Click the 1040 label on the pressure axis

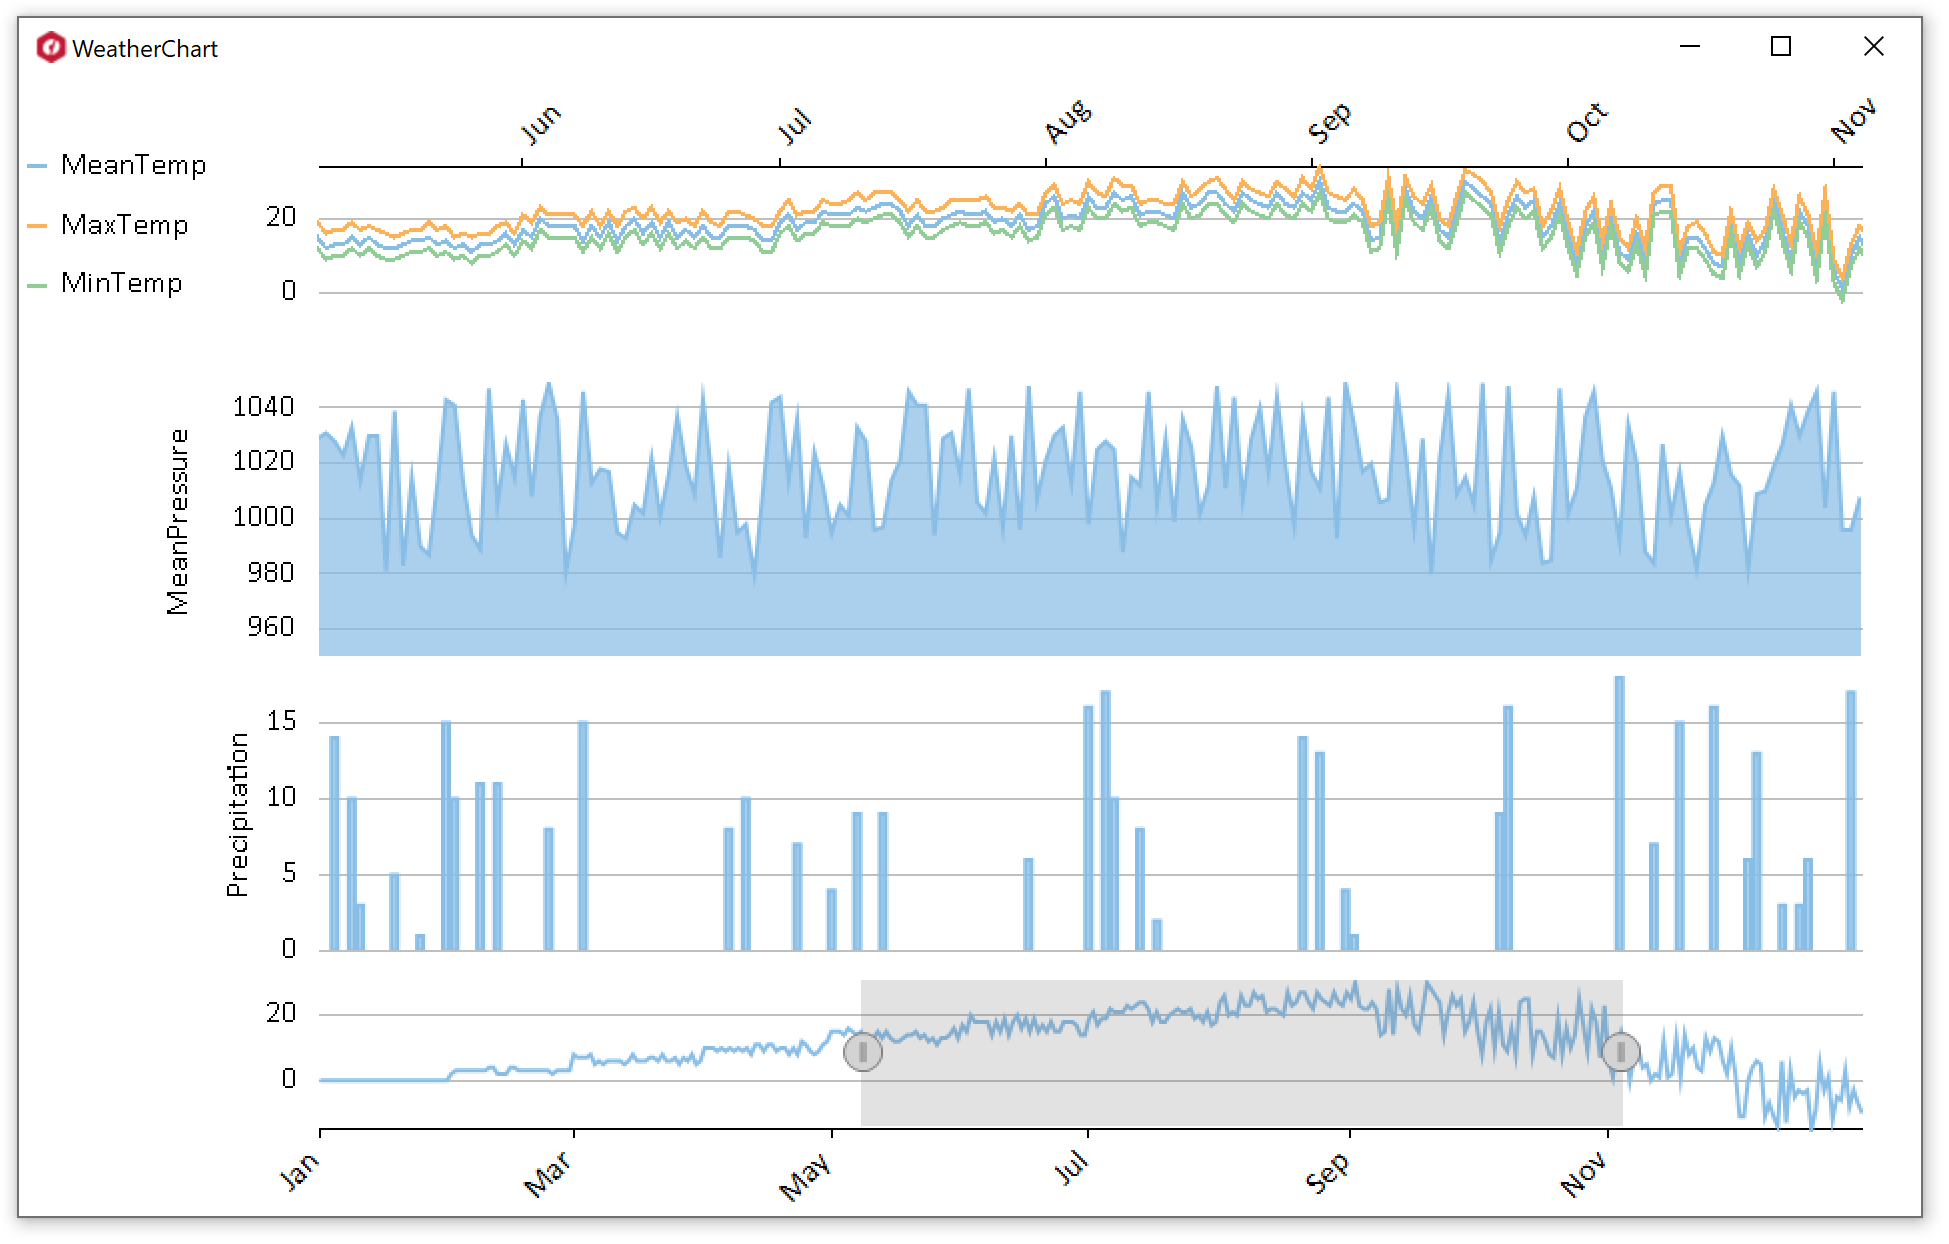[263, 407]
